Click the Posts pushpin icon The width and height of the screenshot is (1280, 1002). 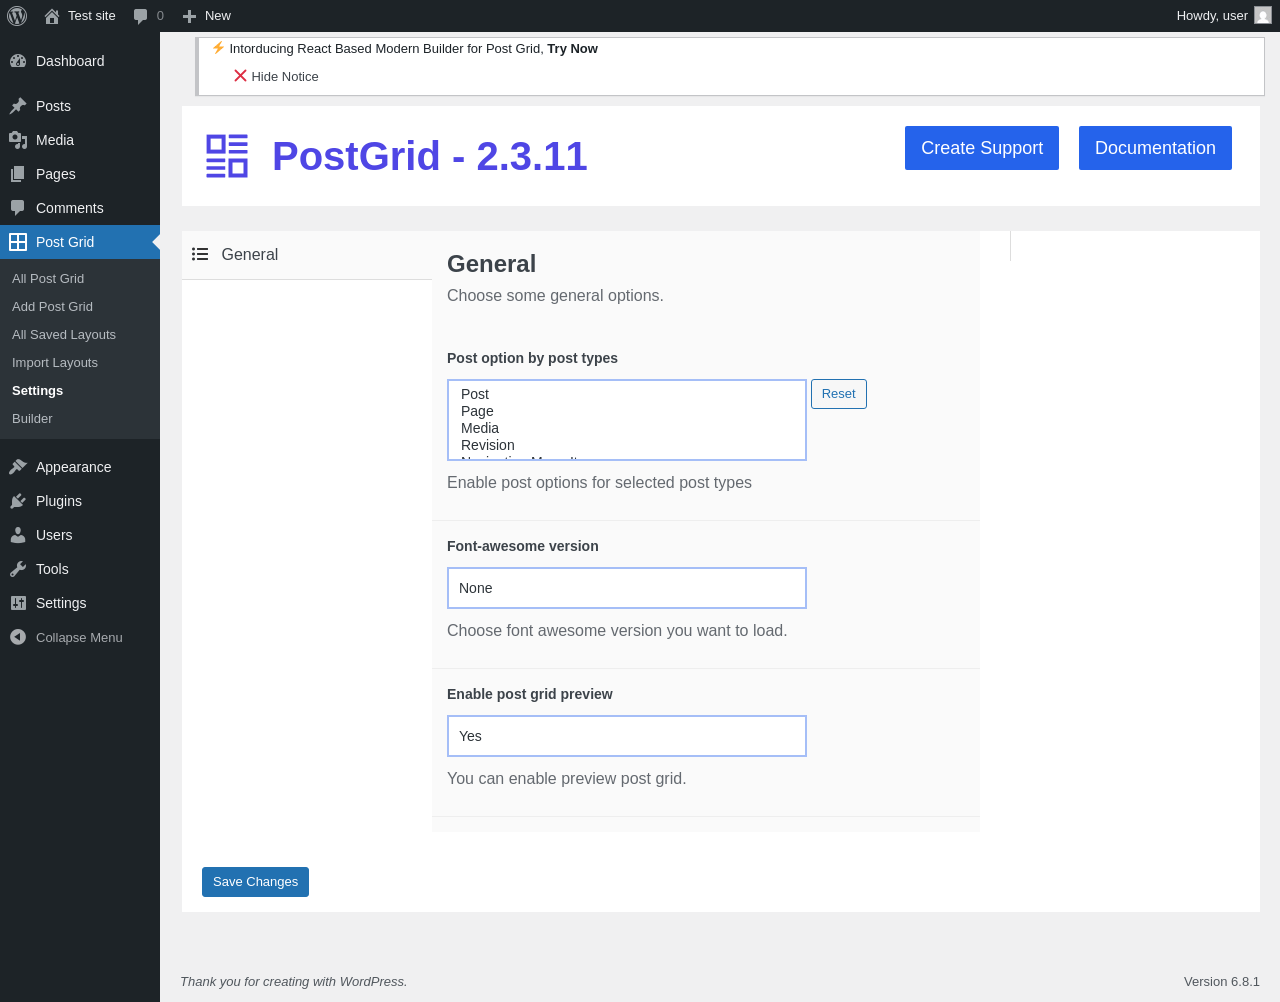[18, 106]
